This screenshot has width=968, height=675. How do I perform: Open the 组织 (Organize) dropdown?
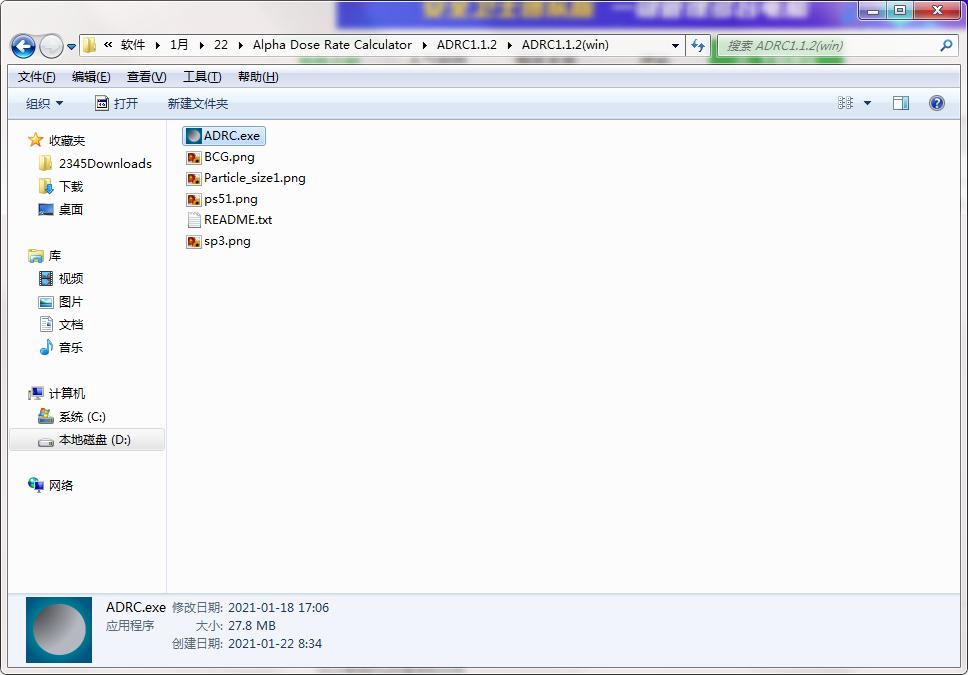44,104
